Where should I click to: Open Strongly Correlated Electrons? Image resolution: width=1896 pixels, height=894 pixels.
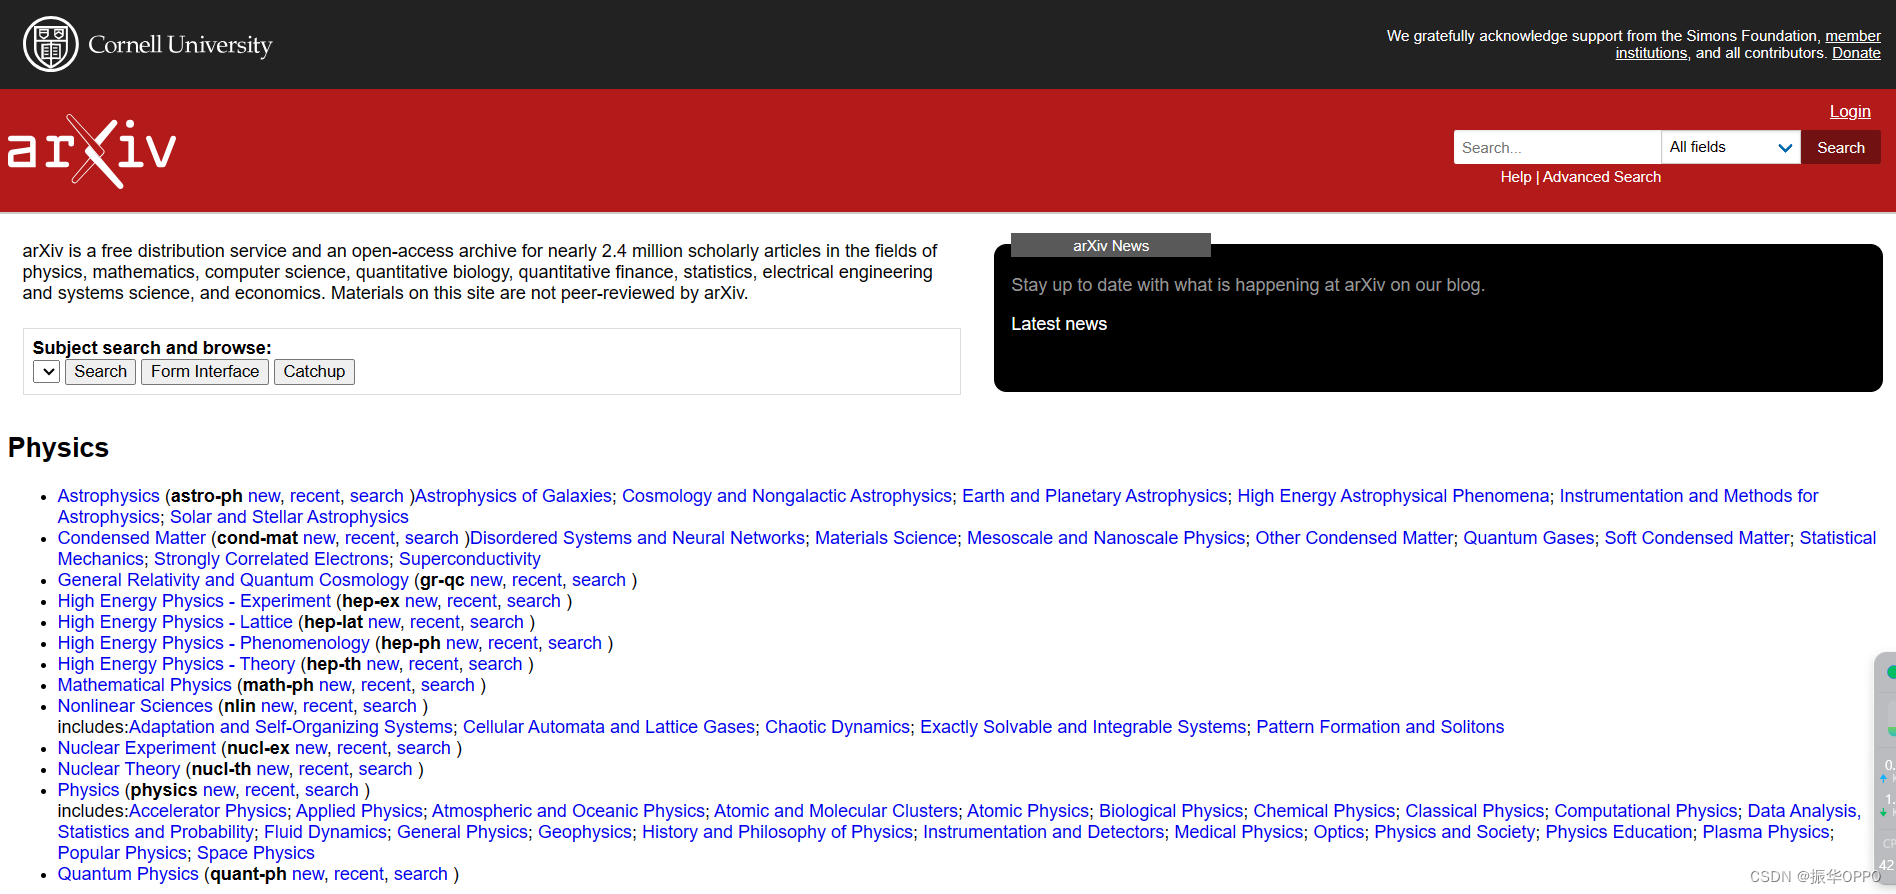[x=271, y=559]
